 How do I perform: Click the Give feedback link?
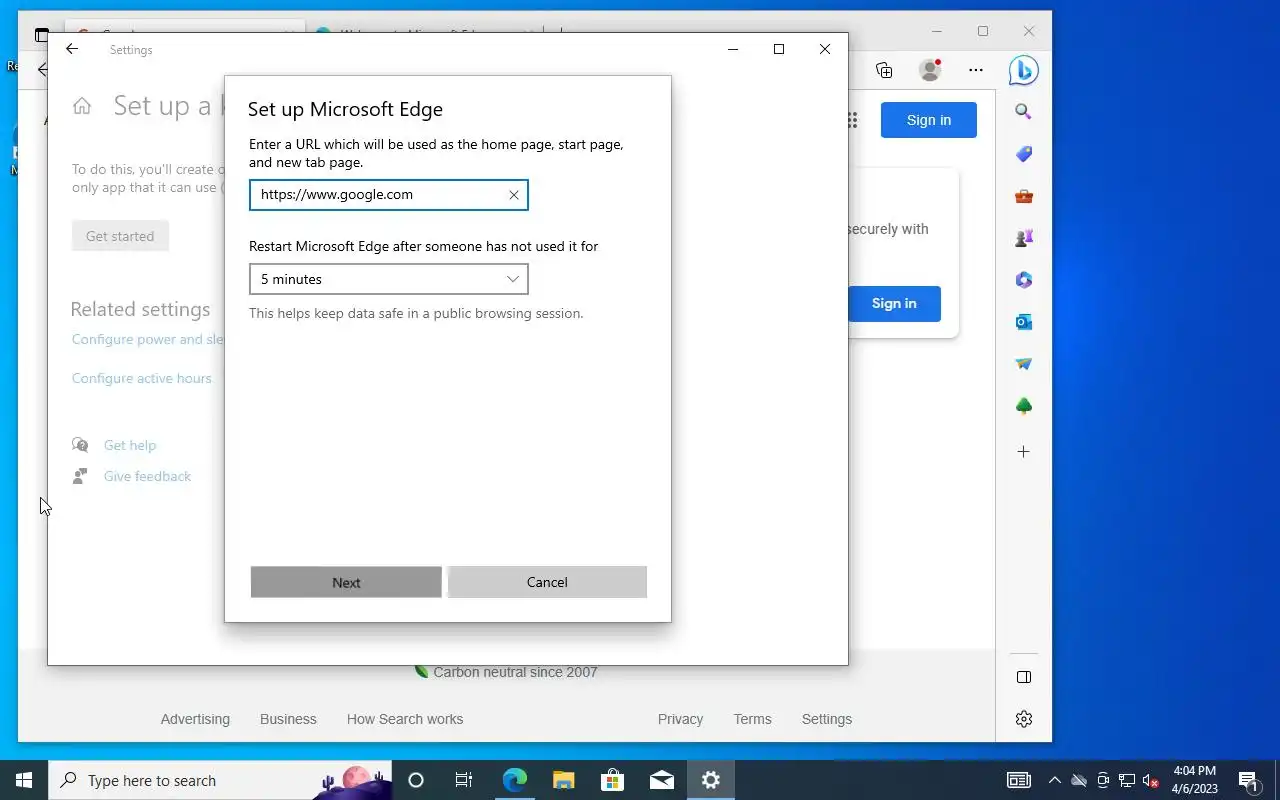[147, 476]
